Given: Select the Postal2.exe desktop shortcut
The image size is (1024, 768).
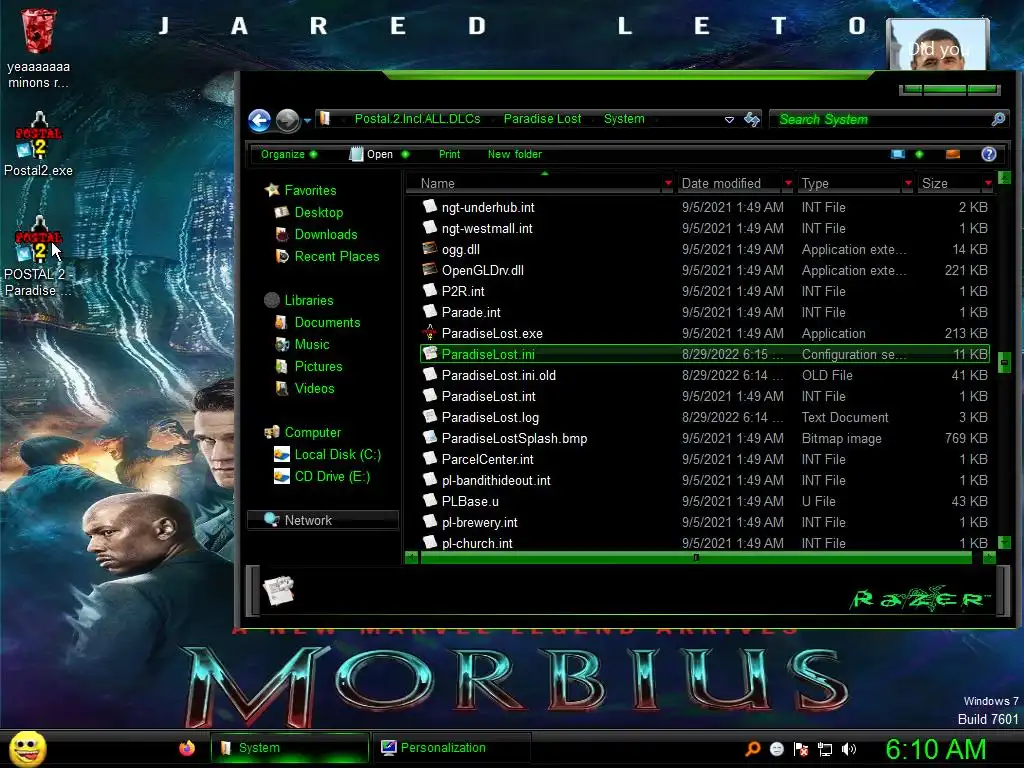Looking at the screenshot, I should click(38, 145).
